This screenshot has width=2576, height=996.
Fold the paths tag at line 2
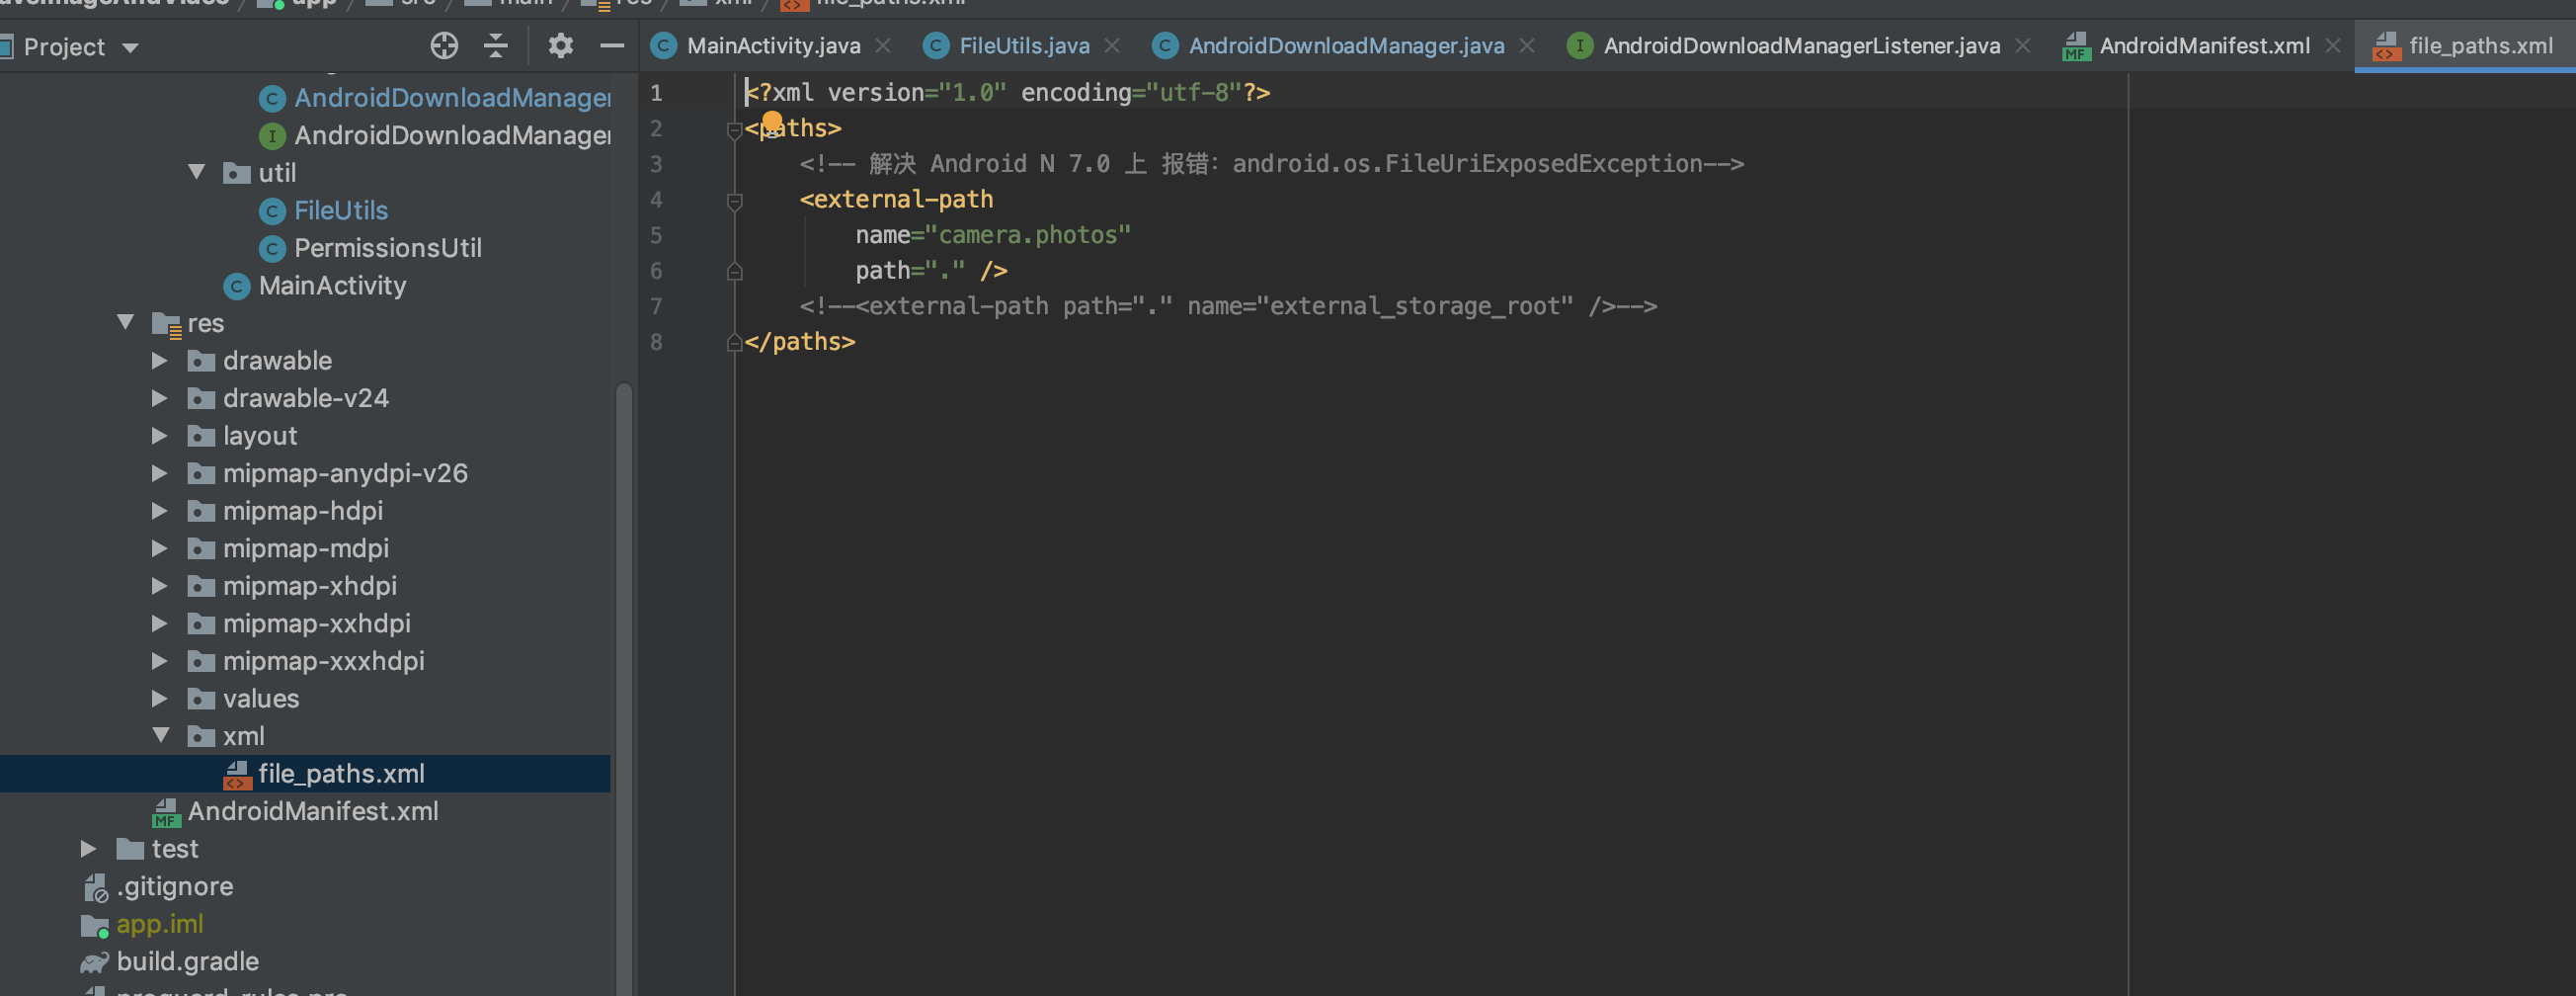tap(734, 129)
